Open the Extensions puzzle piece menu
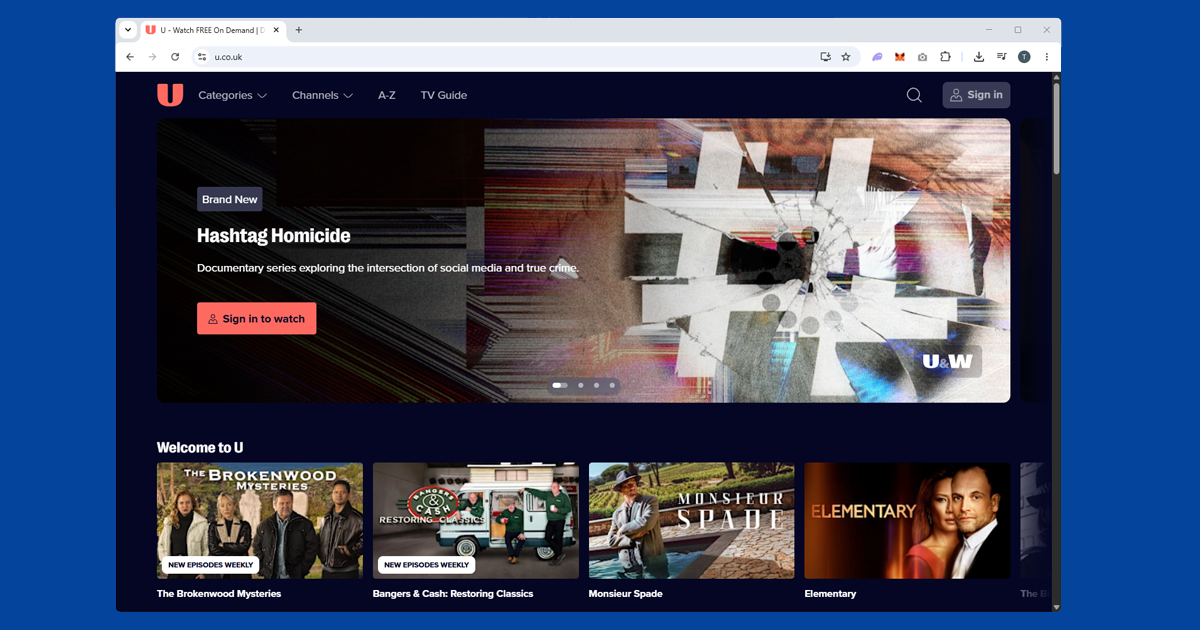The height and width of the screenshot is (630, 1200). [945, 57]
